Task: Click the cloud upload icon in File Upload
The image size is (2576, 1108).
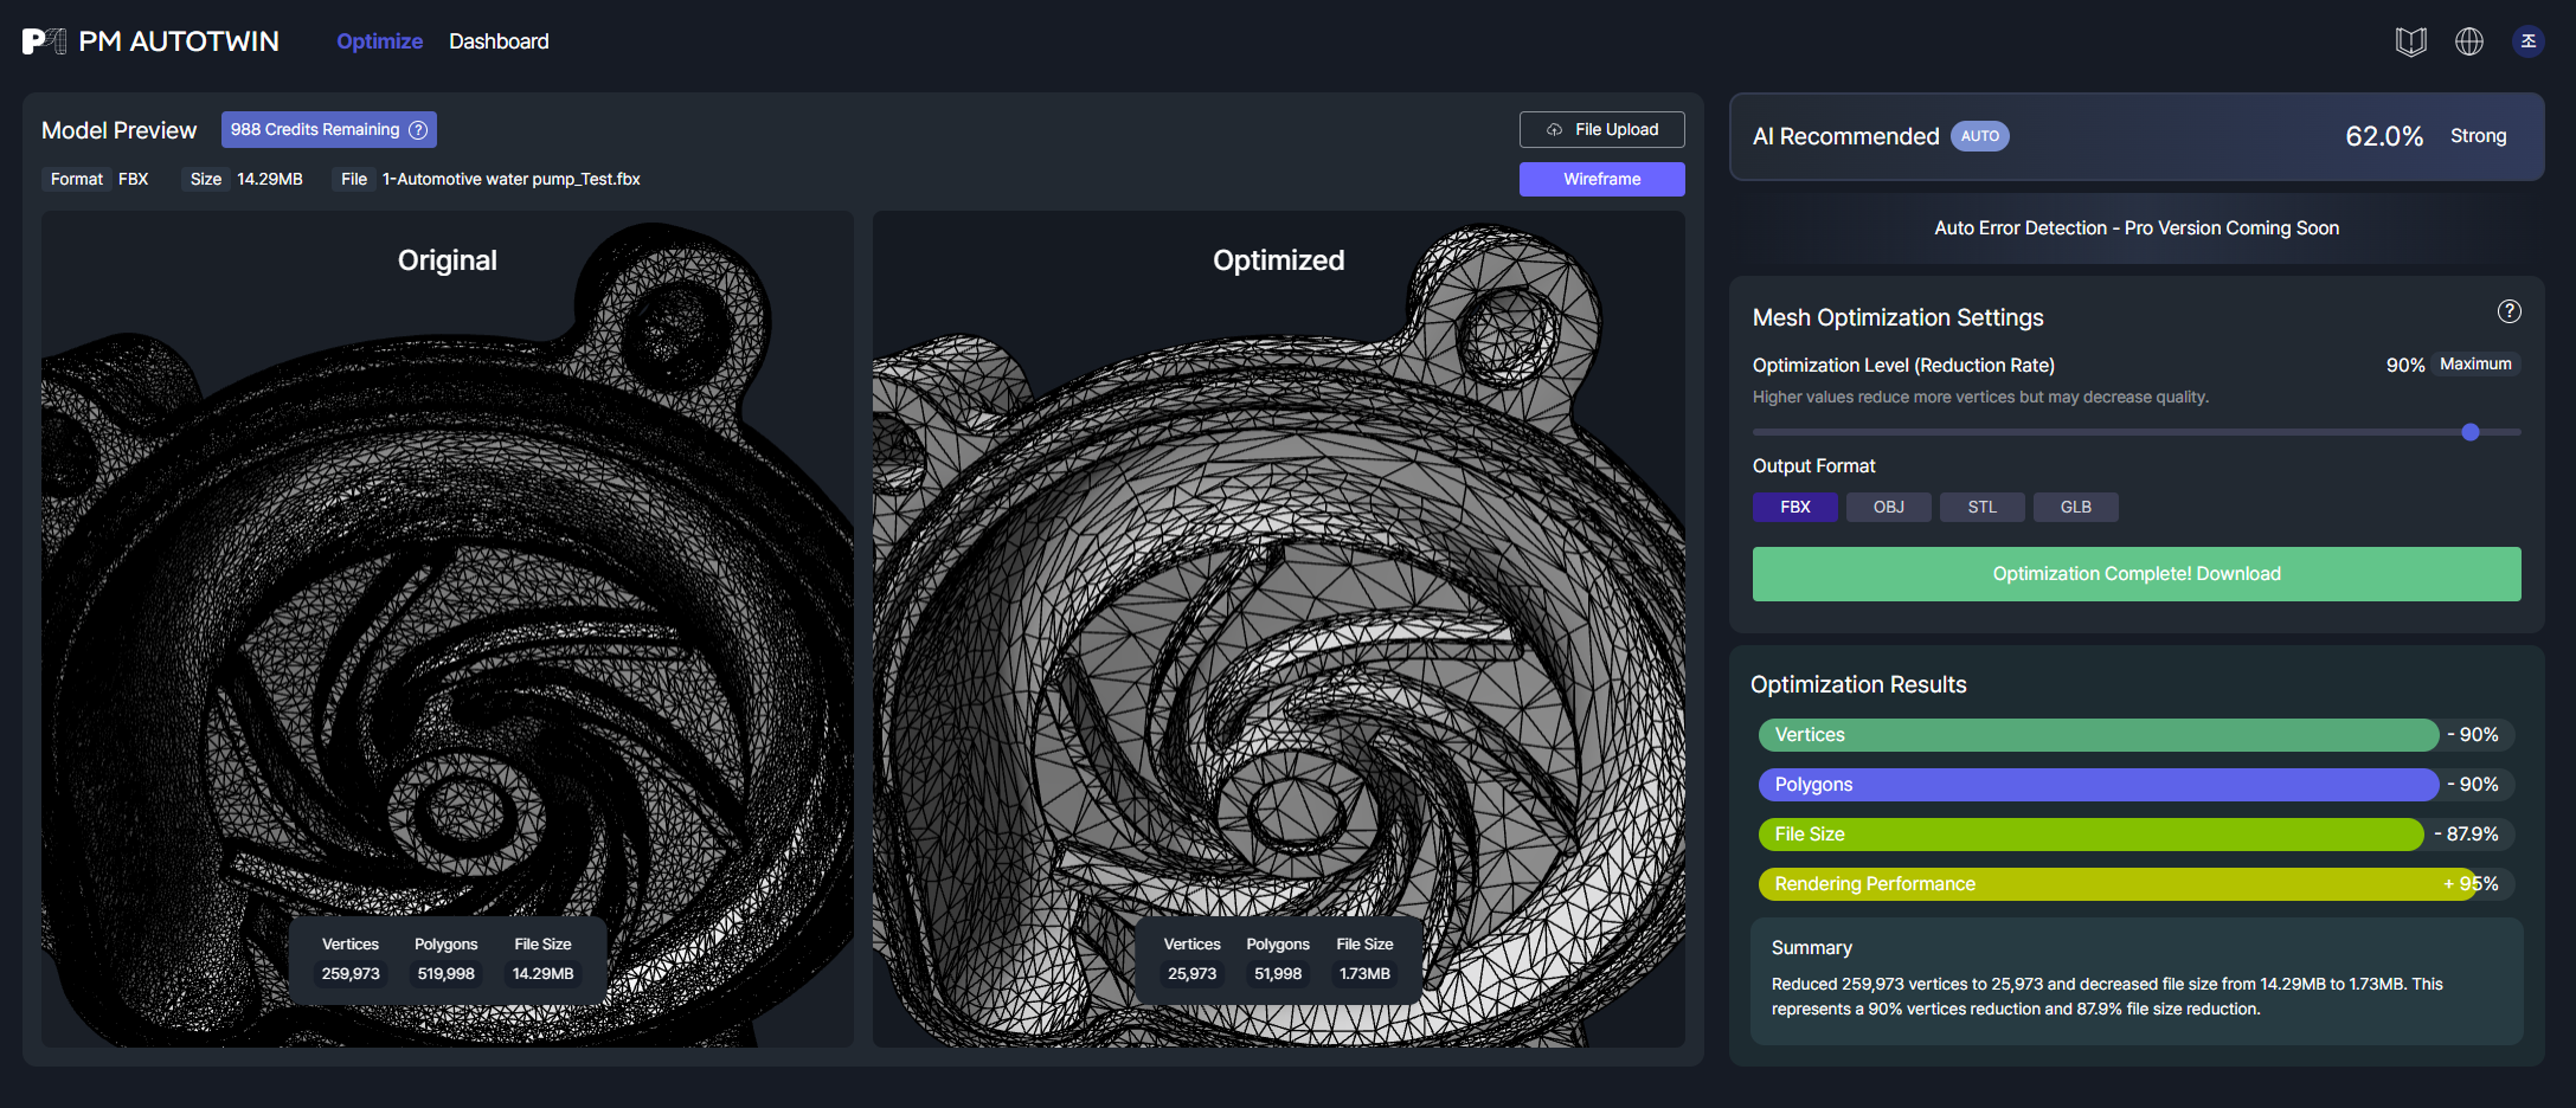Action: pos(1554,130)
